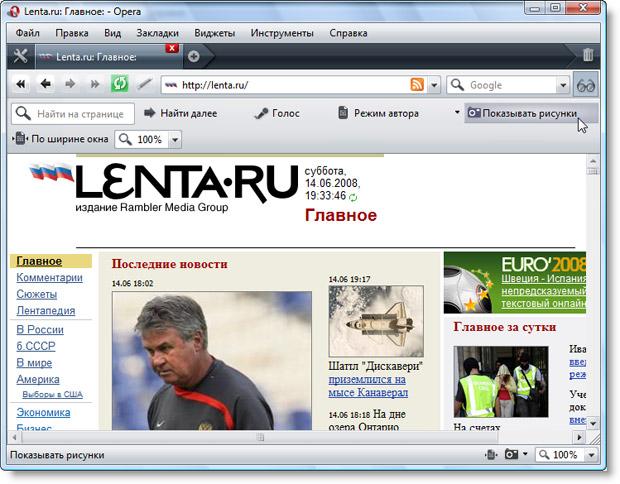The height and width of the screenshot is (484, 620).
Task: Open the б.СССР section link
Action: (x=36, y=346)
